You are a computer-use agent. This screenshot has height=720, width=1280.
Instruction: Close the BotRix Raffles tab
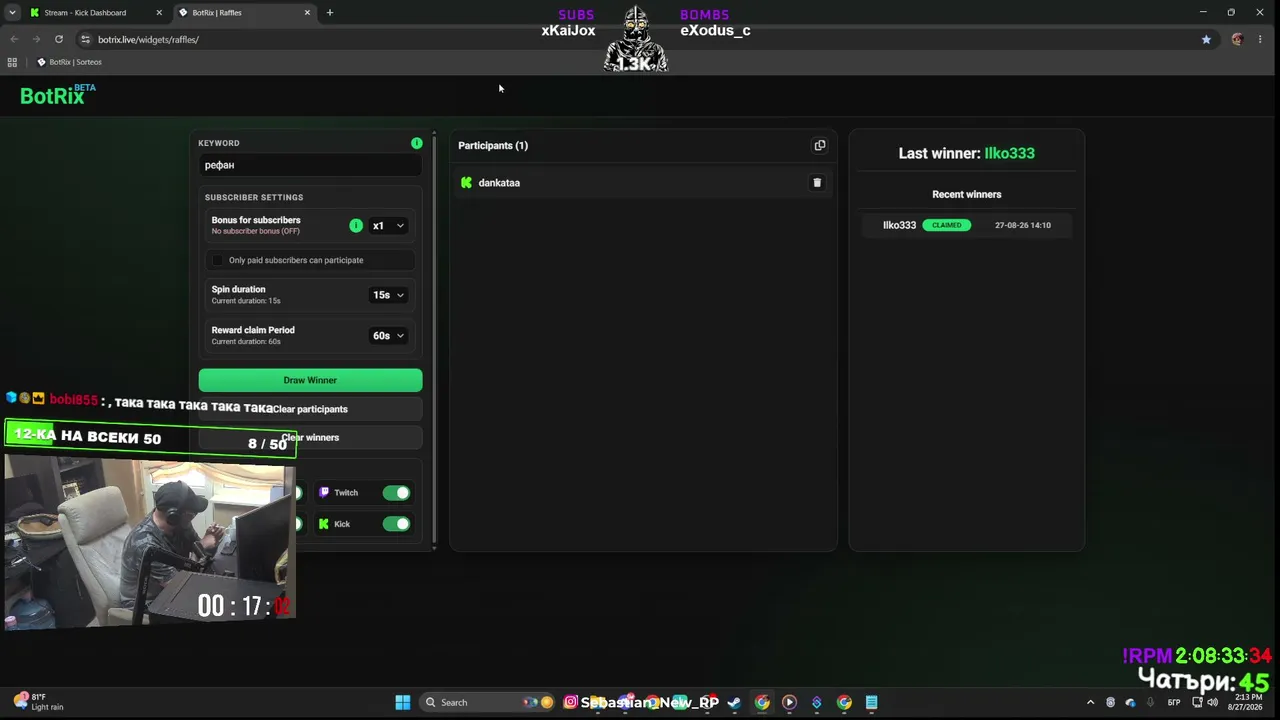307,13
